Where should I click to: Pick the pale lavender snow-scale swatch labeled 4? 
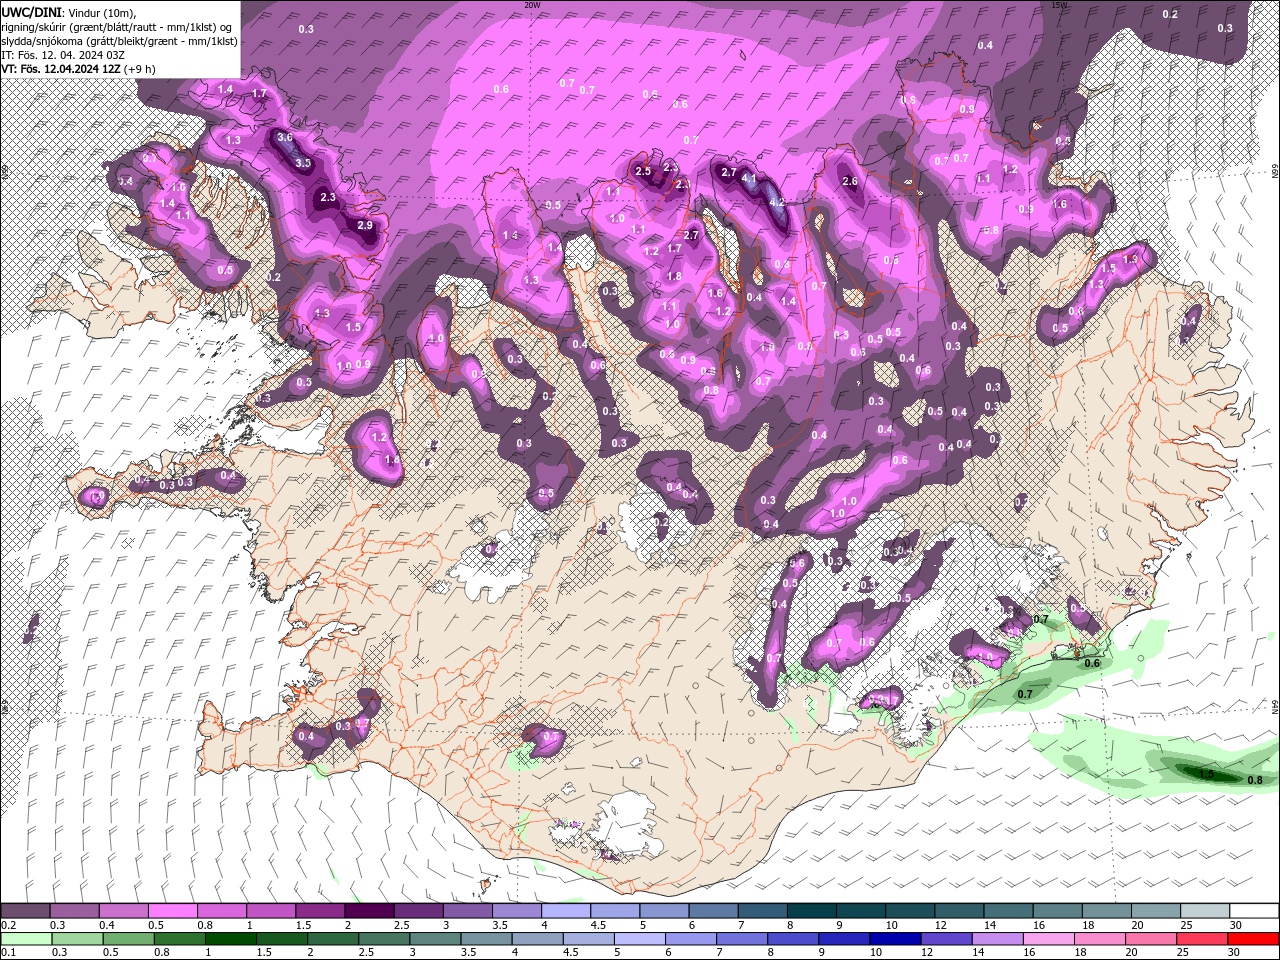[566, 911]
